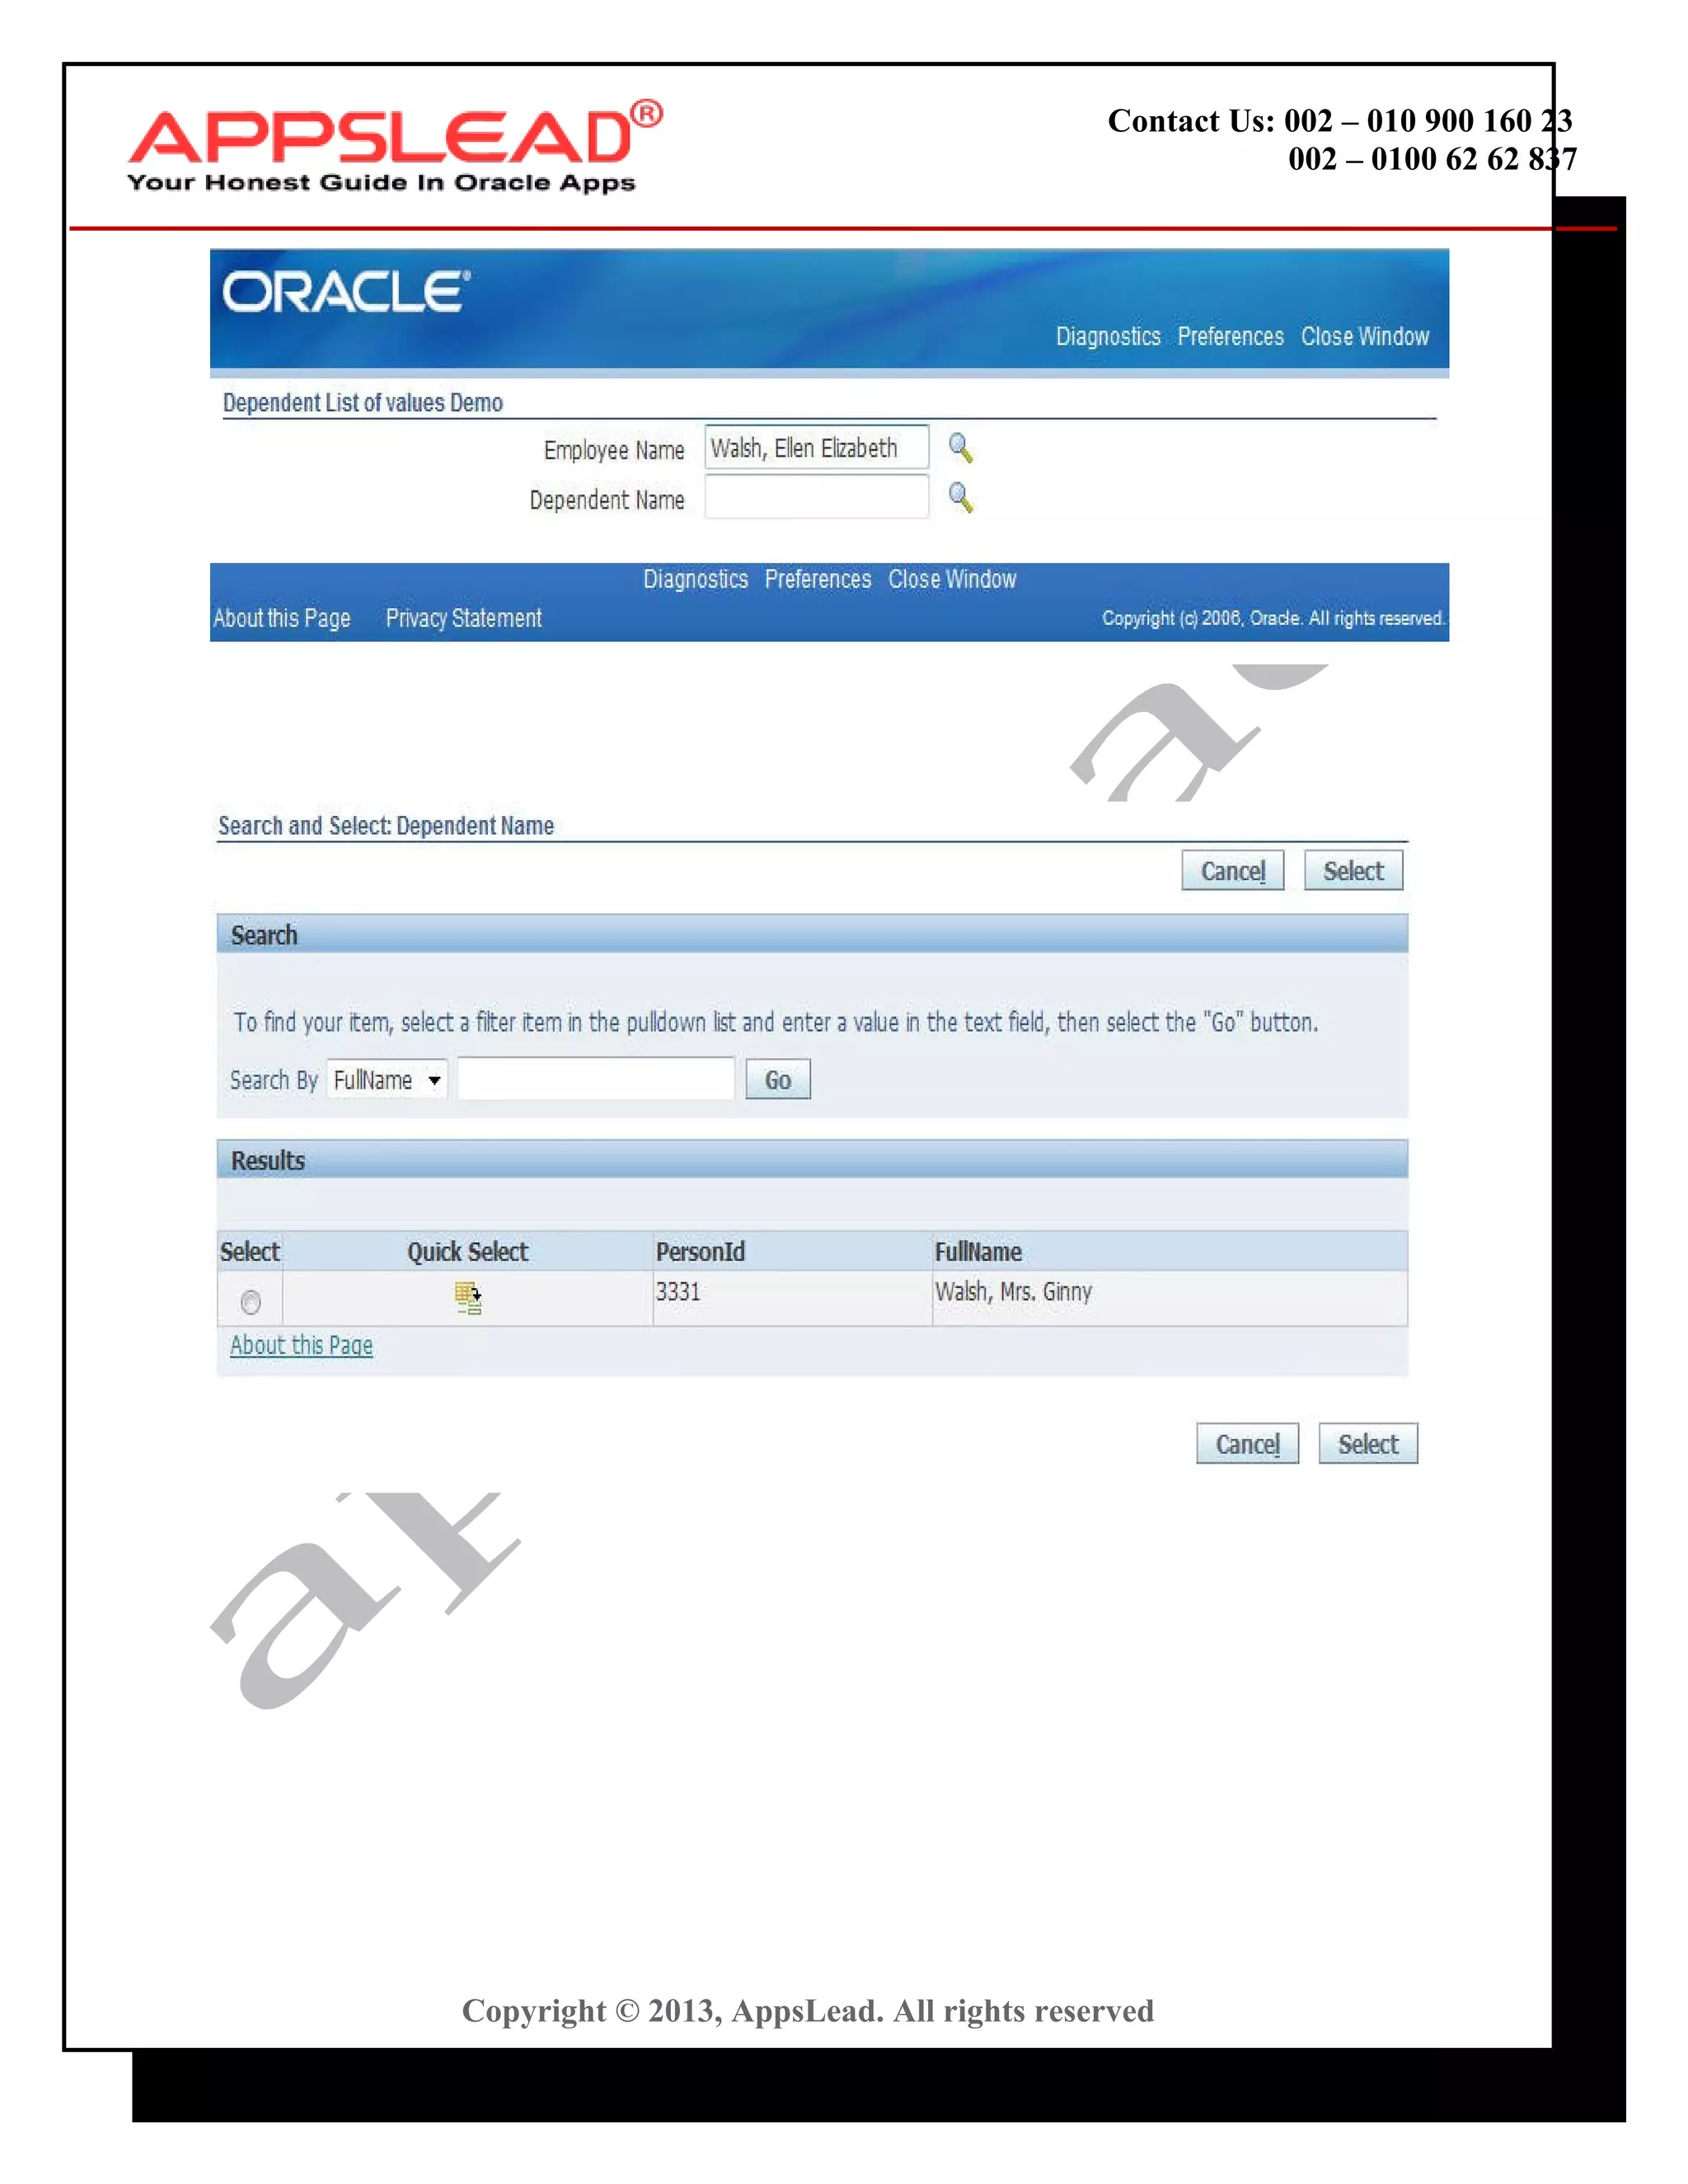The height and width of the screenshot is (2184, 1688).
Task: Select radio button for PersonId 3331
Action: 251,1302
